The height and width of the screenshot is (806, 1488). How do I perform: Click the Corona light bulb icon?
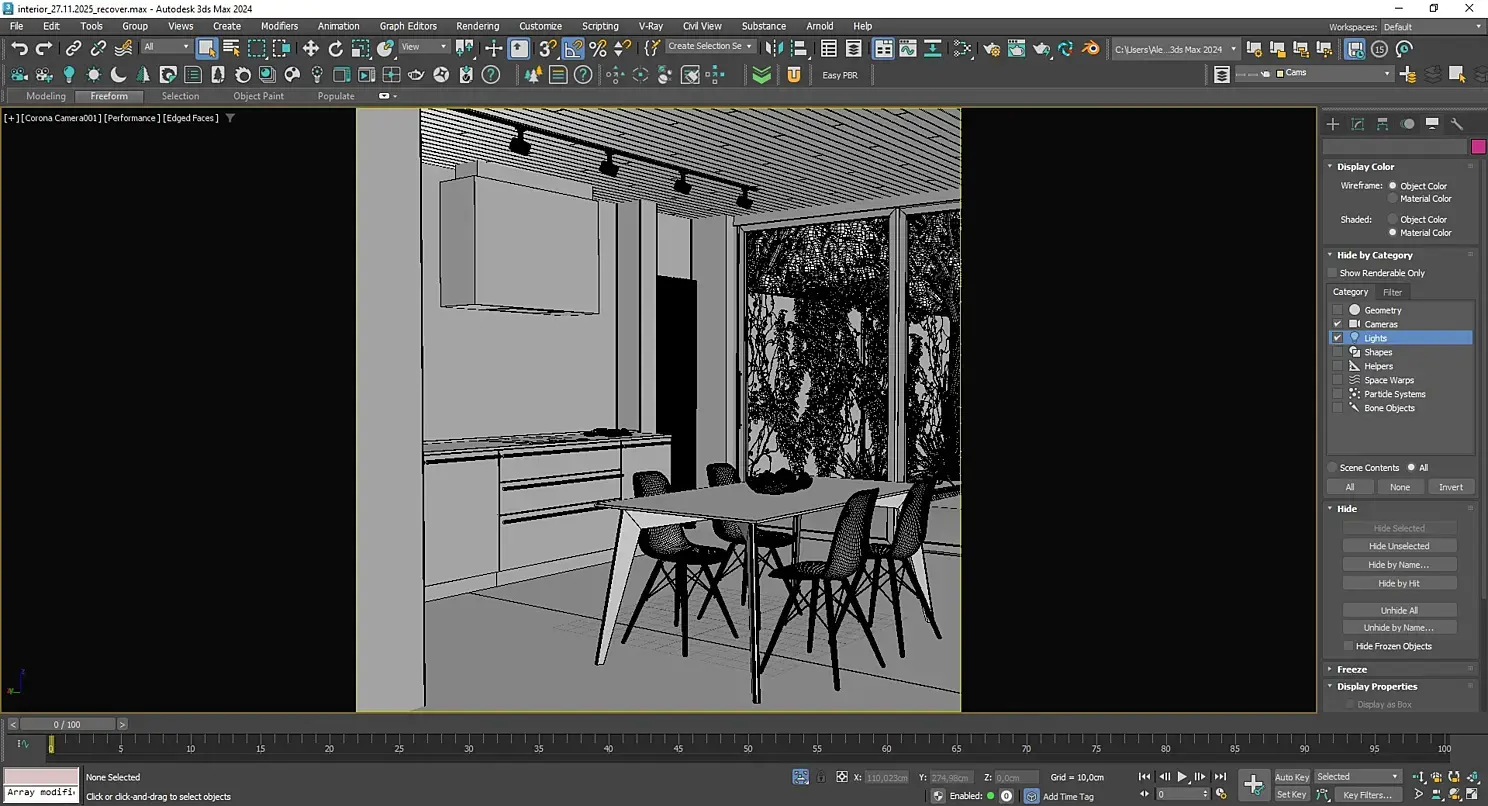click(69, 75)
